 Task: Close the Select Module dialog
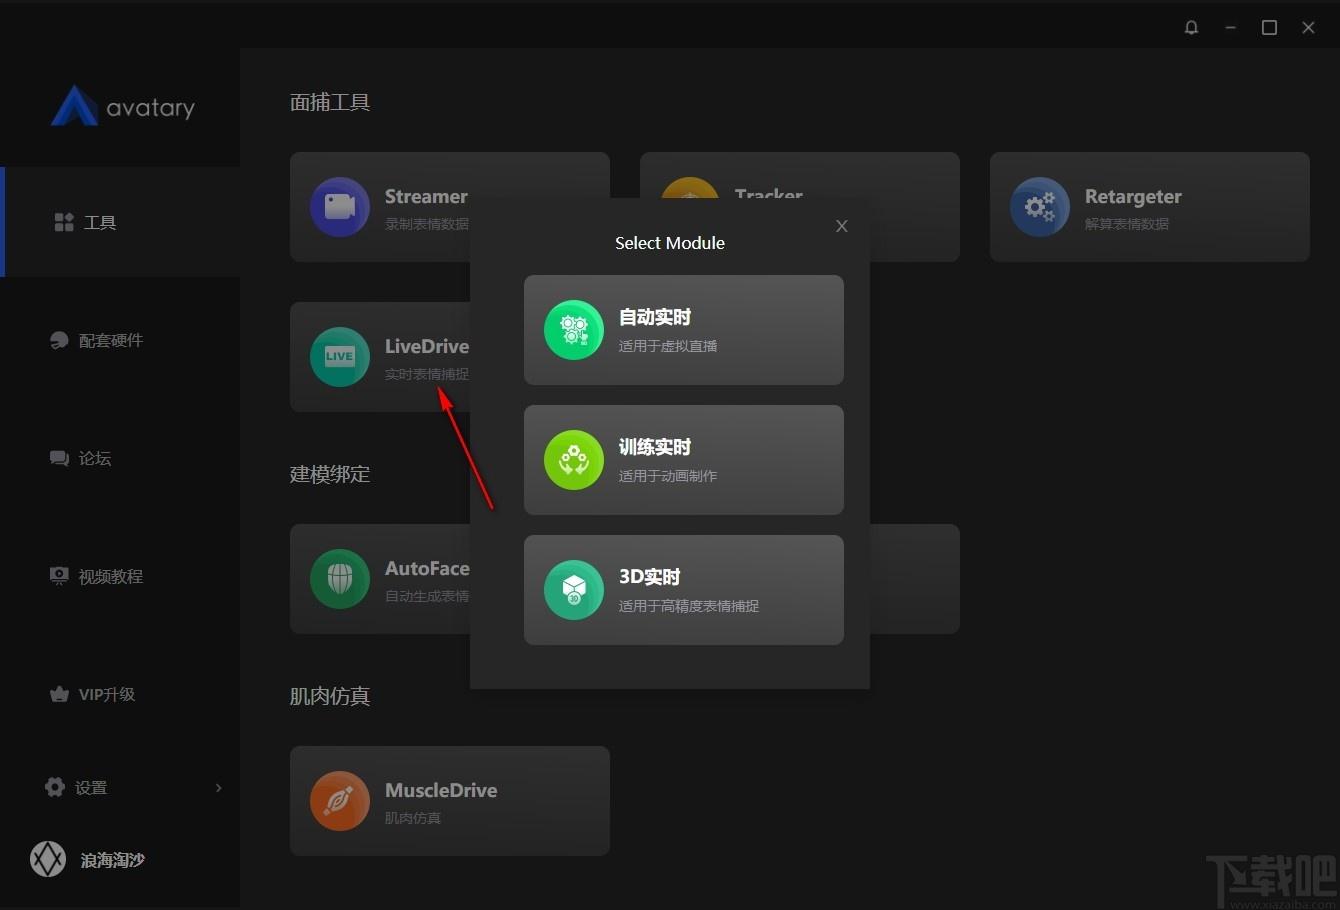click(842, 226)
